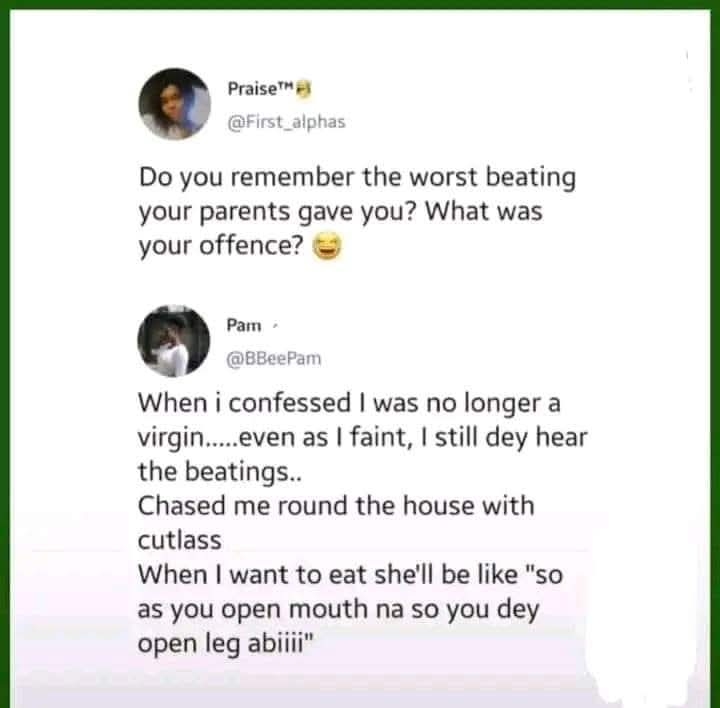This screenshot has height=708, width=720.
Task: Click the Pam display name
Action: coord(244,325)
